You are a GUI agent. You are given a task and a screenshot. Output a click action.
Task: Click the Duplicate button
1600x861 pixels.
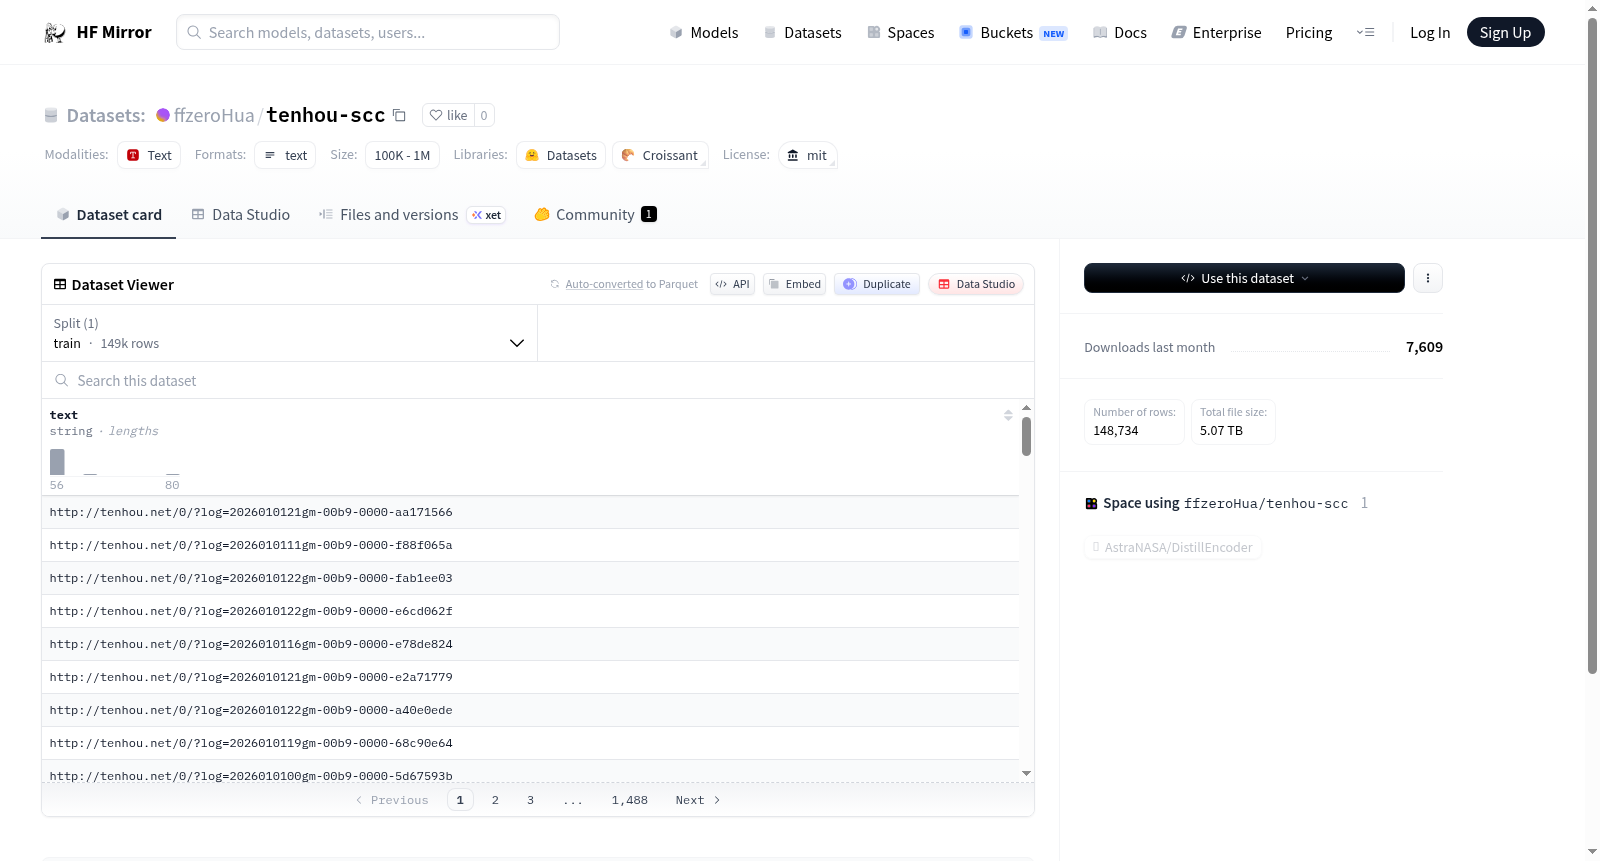tap(877, 284)
